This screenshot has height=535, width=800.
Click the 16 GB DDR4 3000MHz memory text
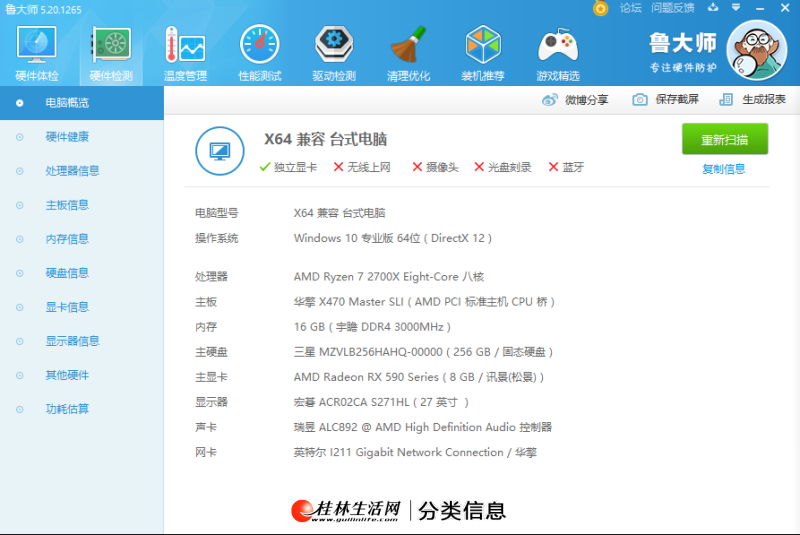[372, 326]
